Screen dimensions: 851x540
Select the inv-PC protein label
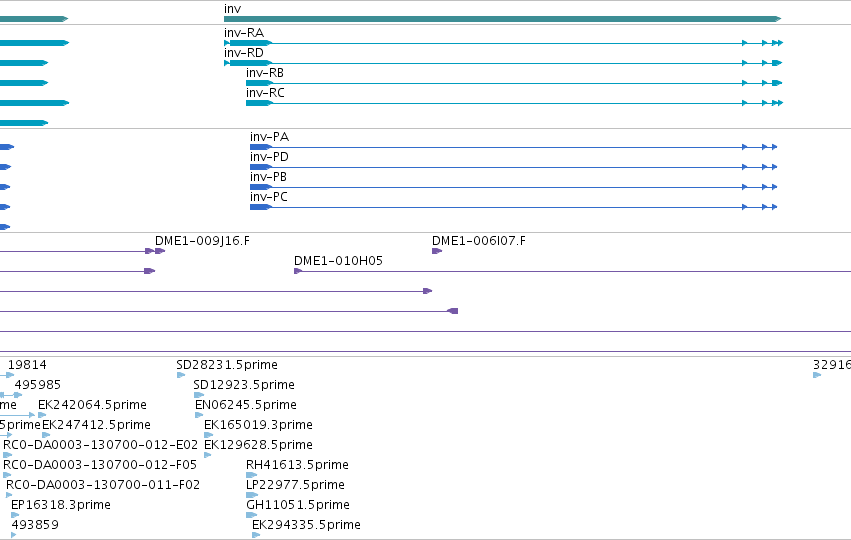[269, 197]
